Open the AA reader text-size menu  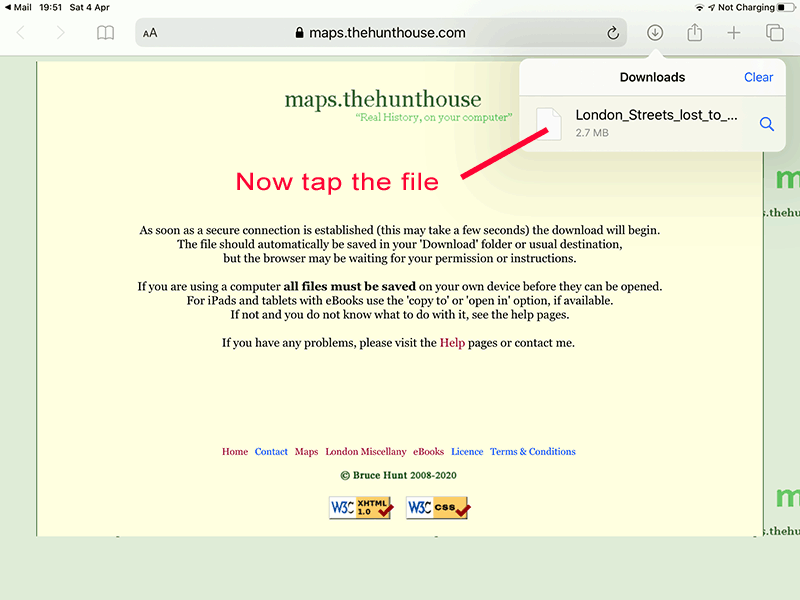click(x=150, y=33)
